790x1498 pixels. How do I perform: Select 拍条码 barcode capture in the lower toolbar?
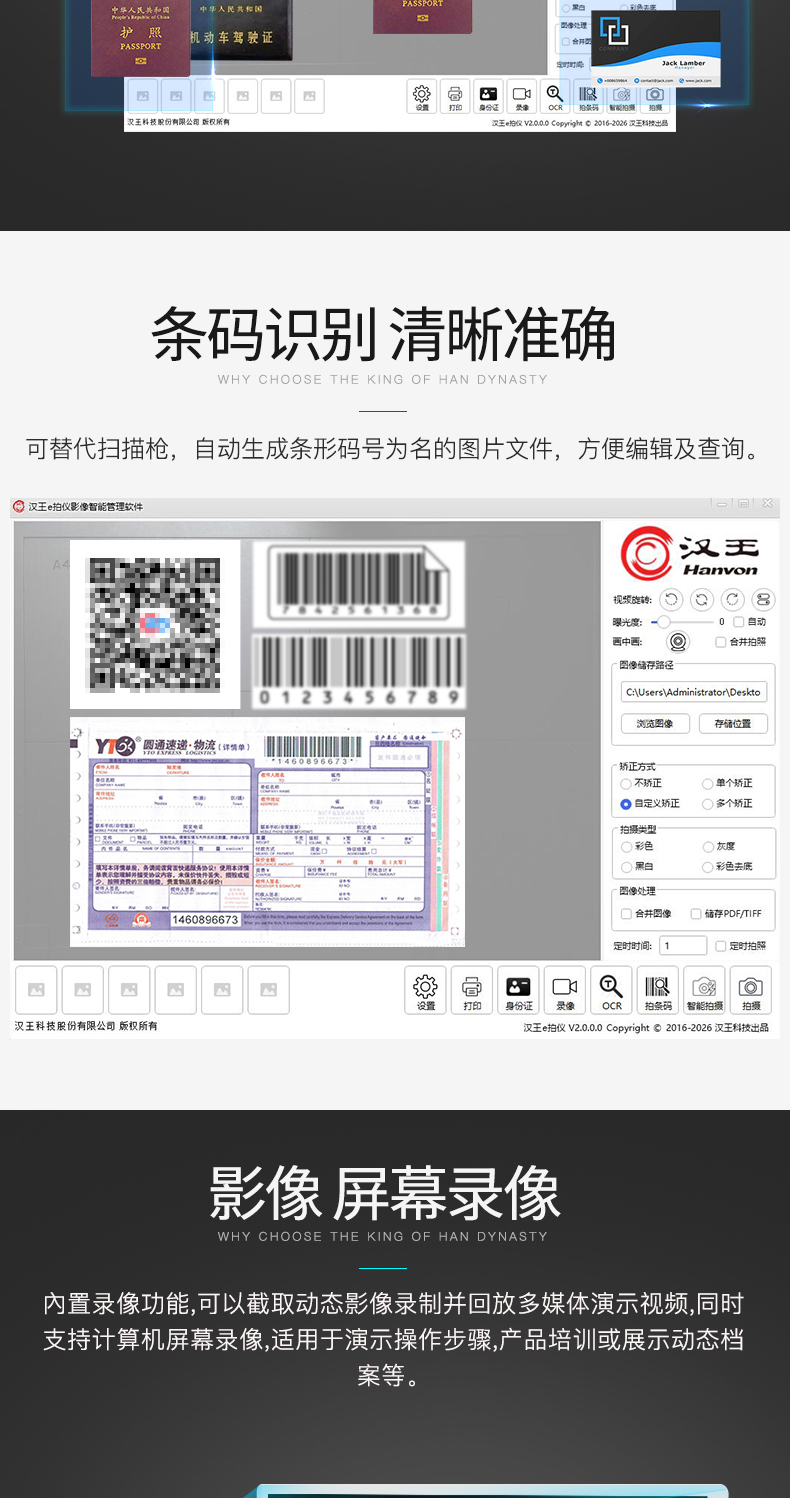pyautogui.click(x=657, y=989)
